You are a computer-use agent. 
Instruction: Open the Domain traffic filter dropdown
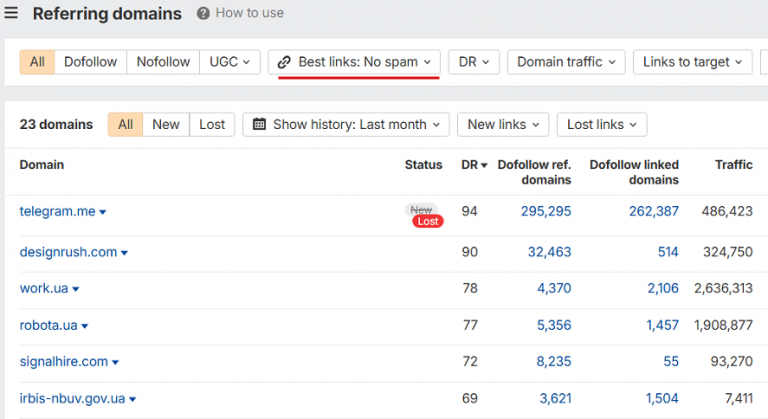click(x=566, y=62)
